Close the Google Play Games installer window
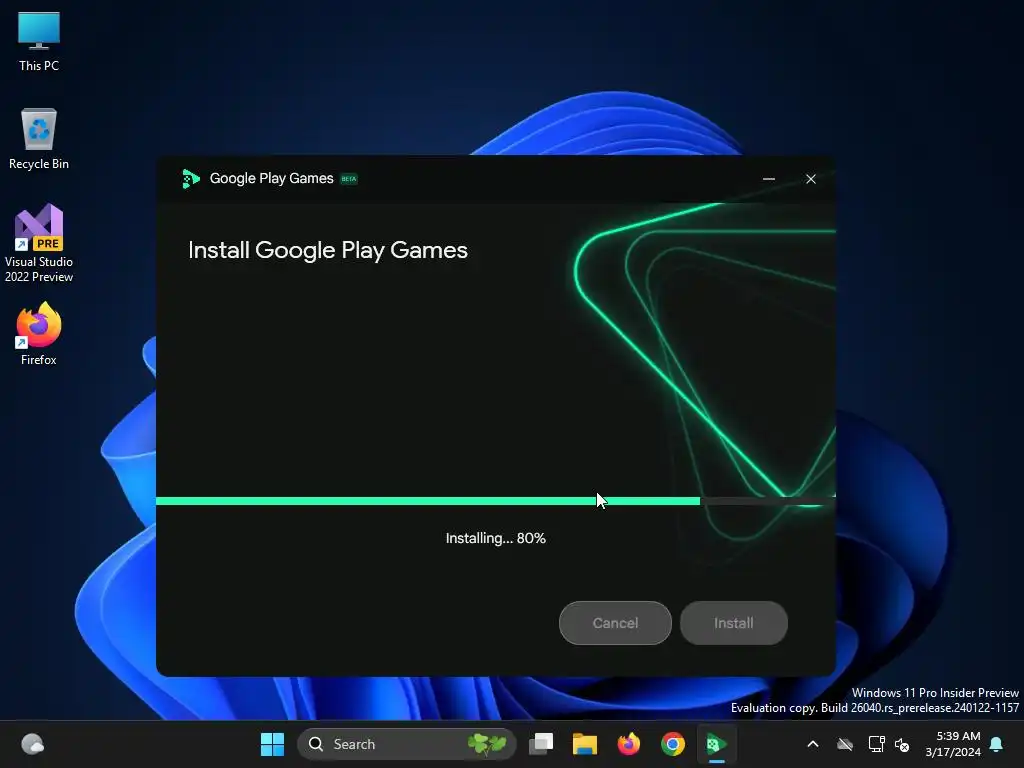 tap(810, 179)
